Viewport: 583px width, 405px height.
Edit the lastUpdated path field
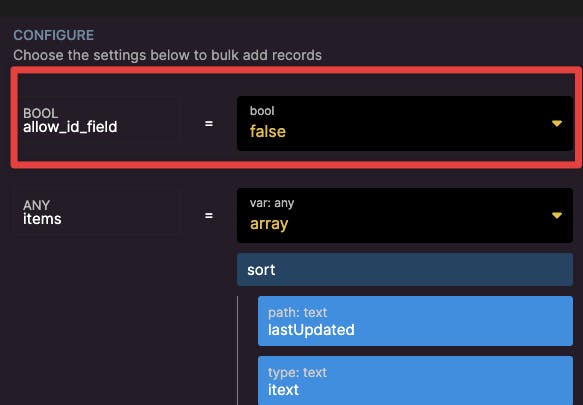415,321
